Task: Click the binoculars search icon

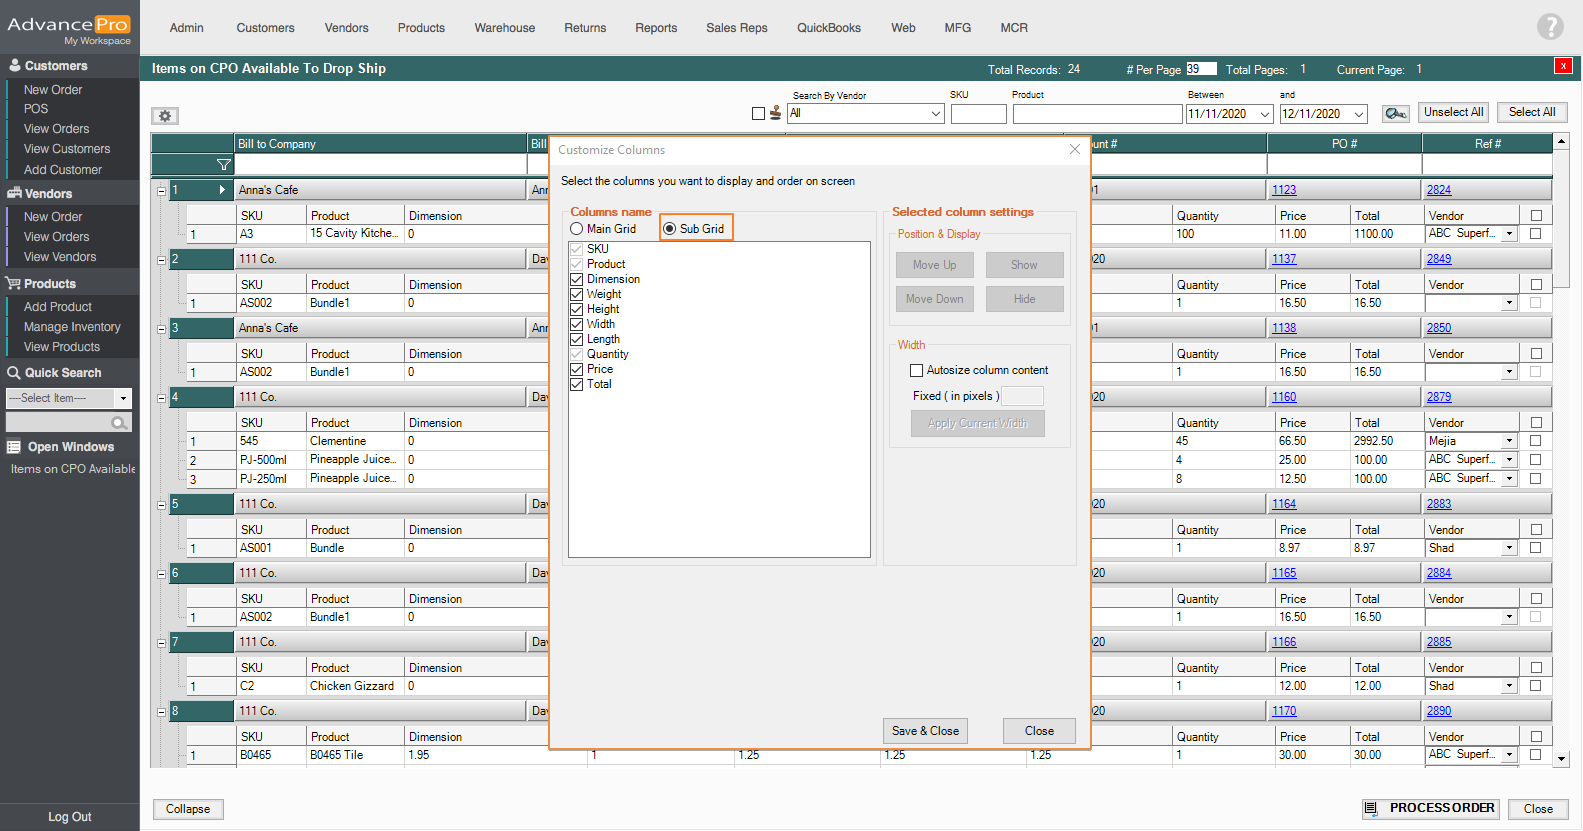Action: coord(1395,114)
